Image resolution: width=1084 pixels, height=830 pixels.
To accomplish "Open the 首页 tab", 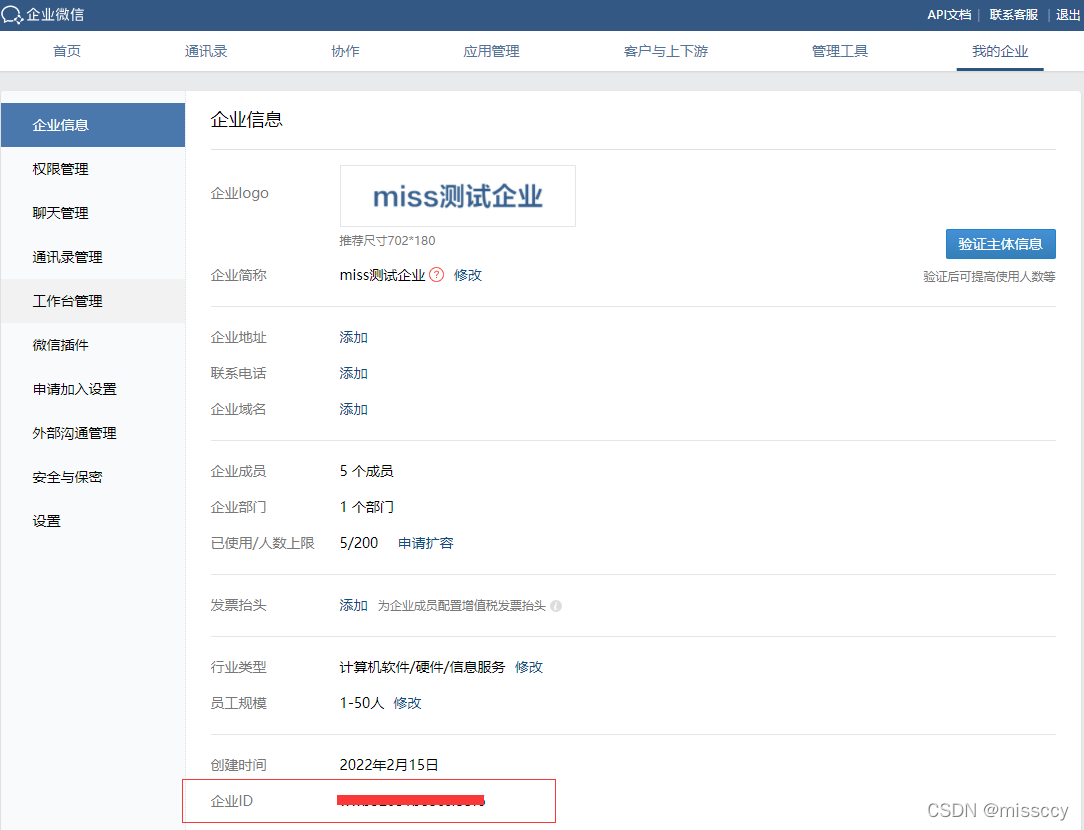I will [x=67, y=51].
